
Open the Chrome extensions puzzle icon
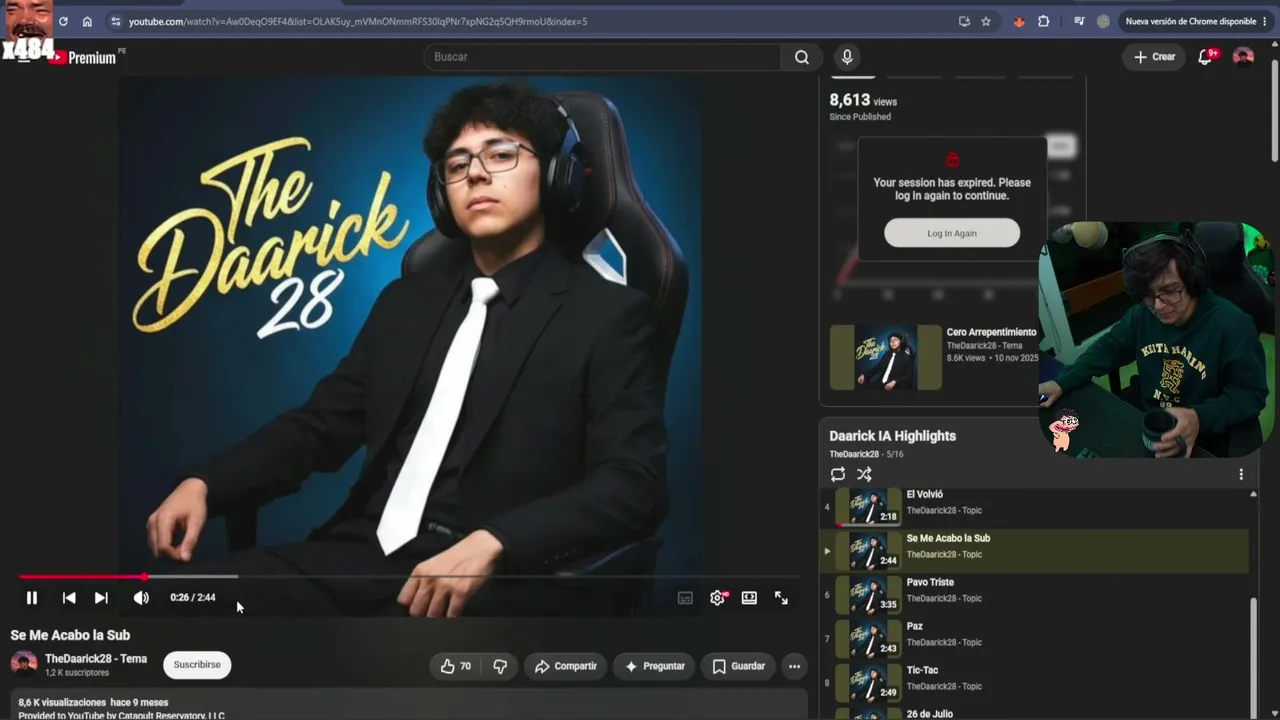(1044, 21)
